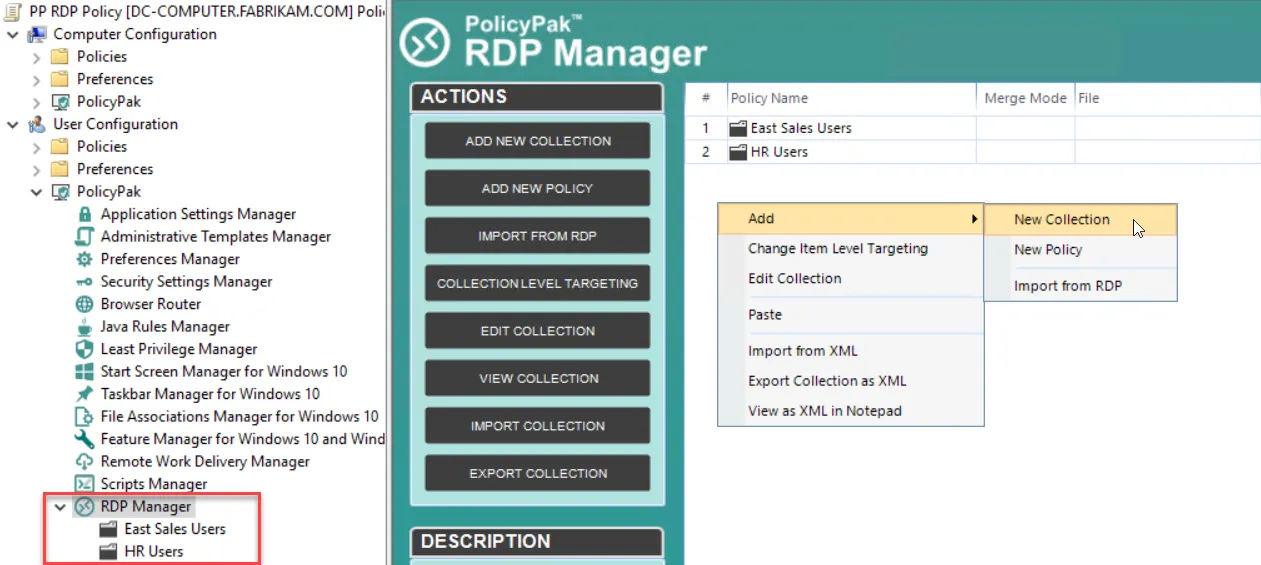The width and height of the screenshot is (1261, 565).
Task: Click the Feature Manager wrench icon
Action: (x=85, y=439)
